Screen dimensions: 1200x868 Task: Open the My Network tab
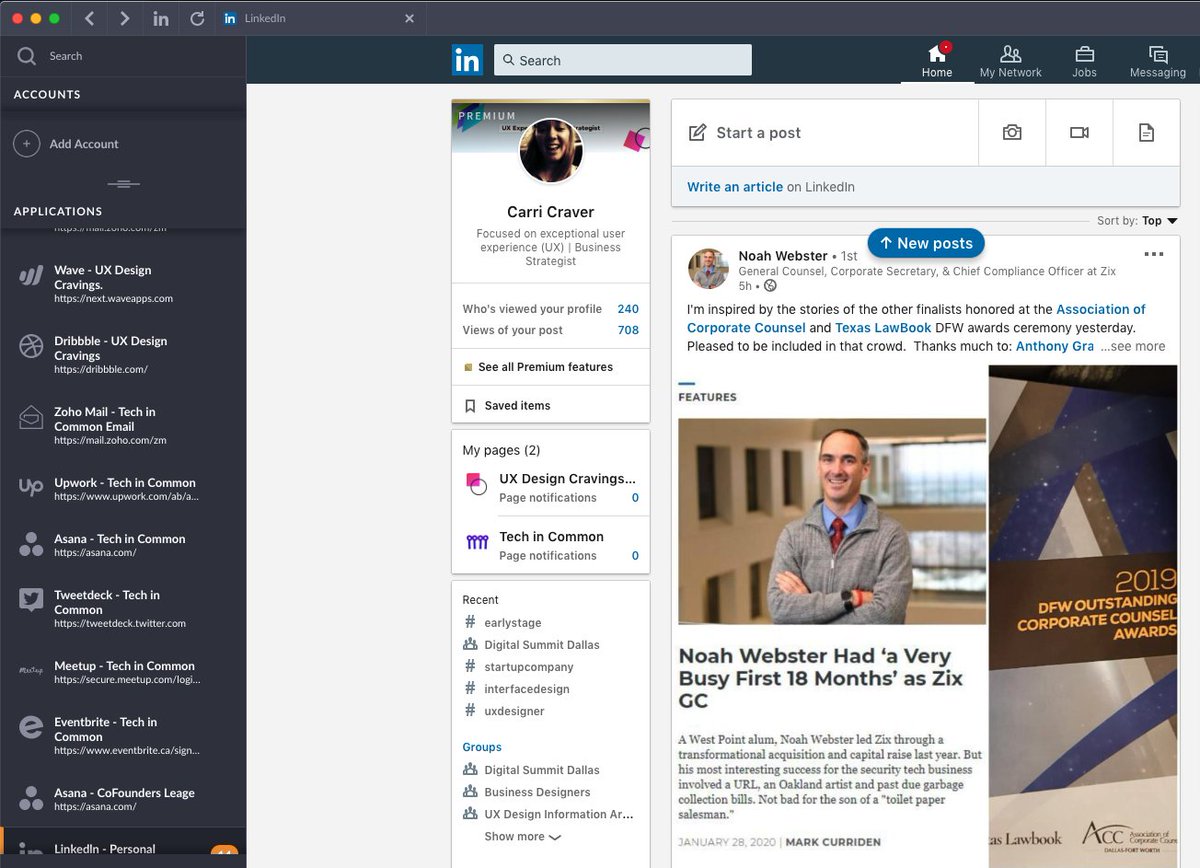[1010, 60]
